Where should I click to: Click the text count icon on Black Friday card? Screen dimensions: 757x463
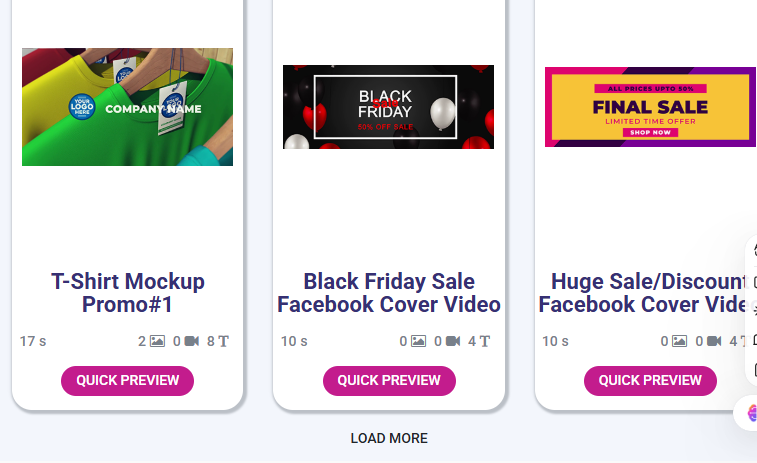(484, 341)
